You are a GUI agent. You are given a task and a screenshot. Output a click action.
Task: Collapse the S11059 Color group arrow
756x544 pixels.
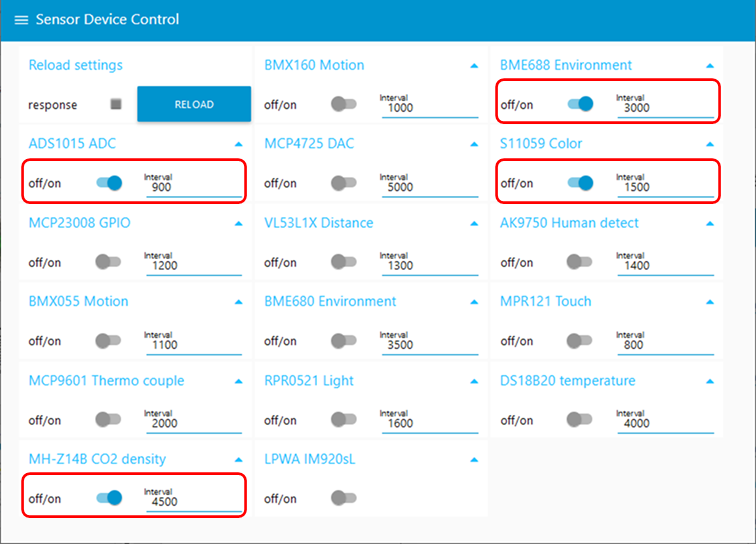[x=710, y=145]
